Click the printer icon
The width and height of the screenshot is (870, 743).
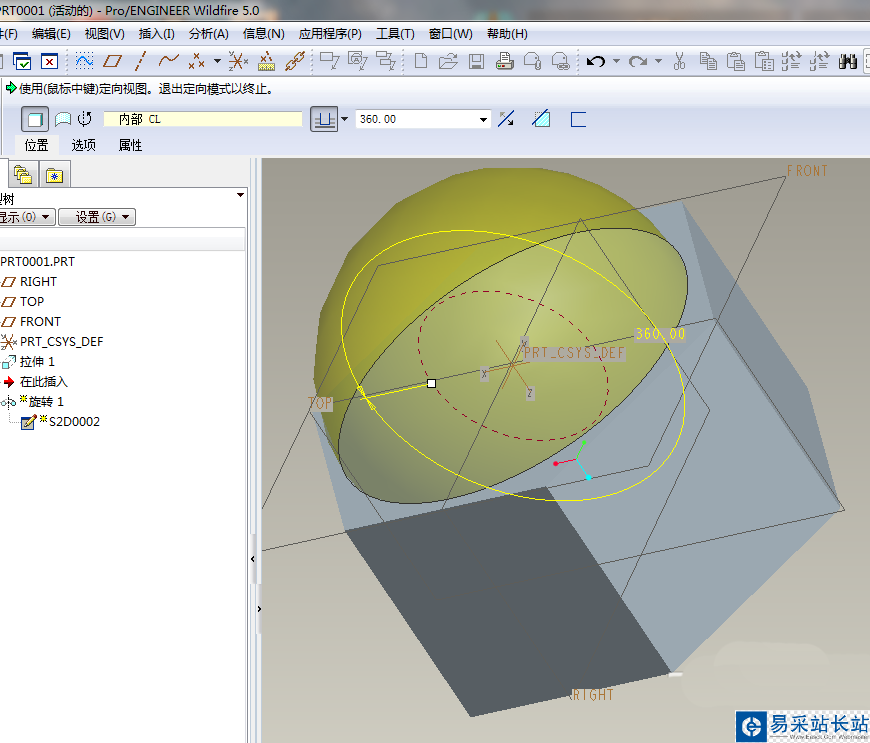(x=504, y=60)
